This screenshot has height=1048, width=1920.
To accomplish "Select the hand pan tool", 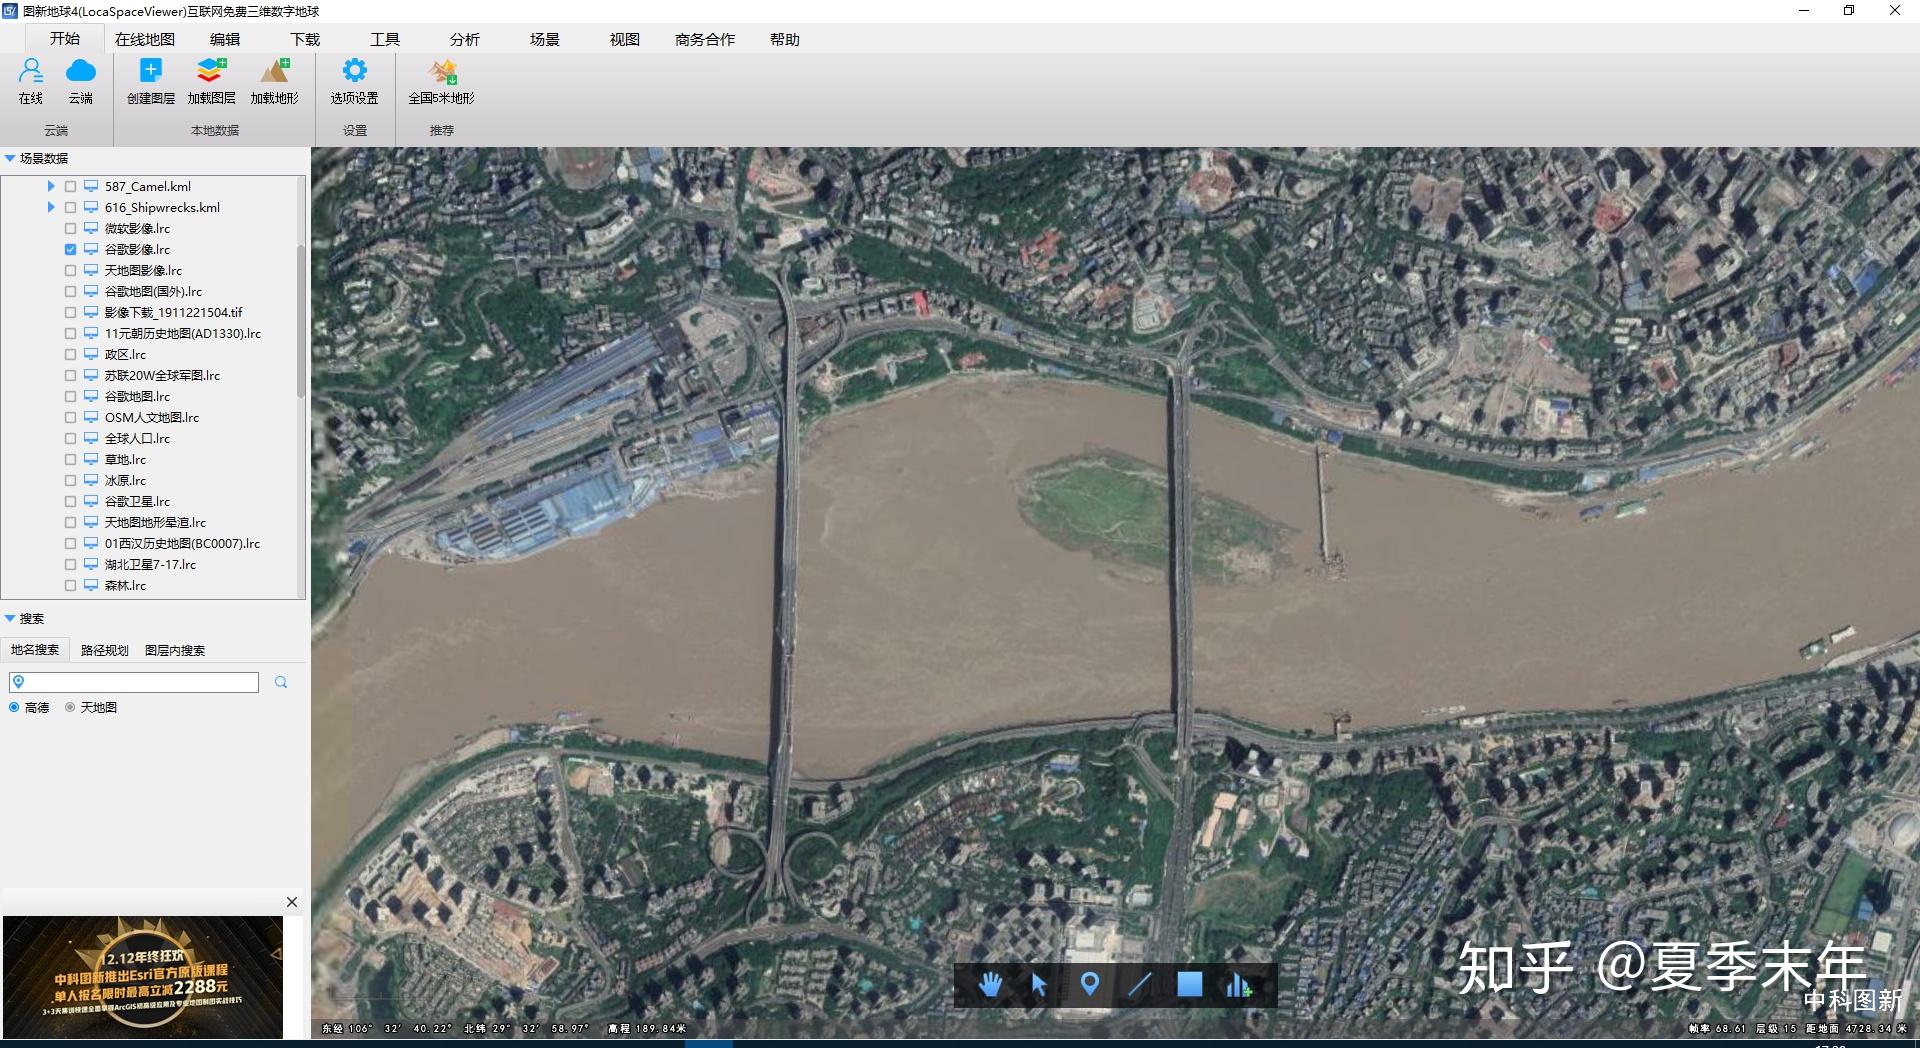I will pos(990,985).
